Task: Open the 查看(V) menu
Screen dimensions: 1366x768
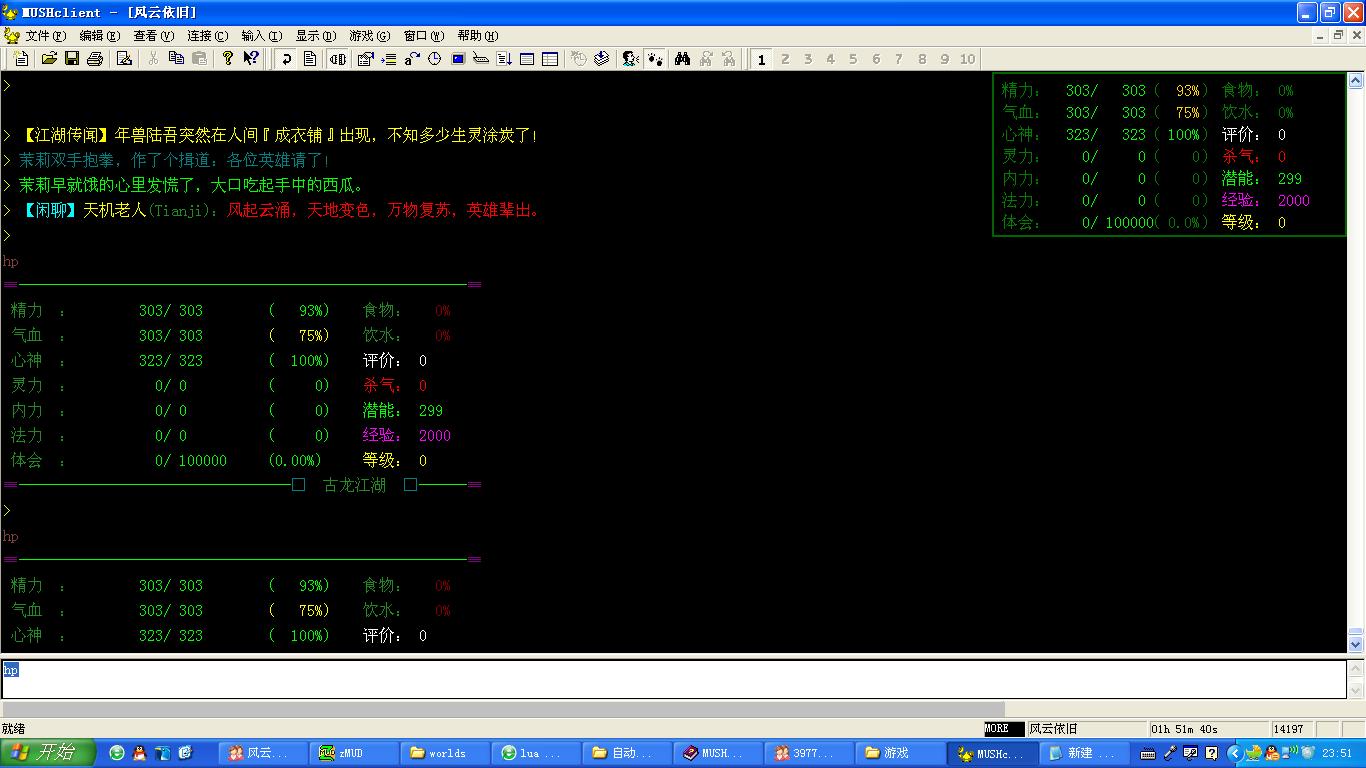Action: (153, 36)
